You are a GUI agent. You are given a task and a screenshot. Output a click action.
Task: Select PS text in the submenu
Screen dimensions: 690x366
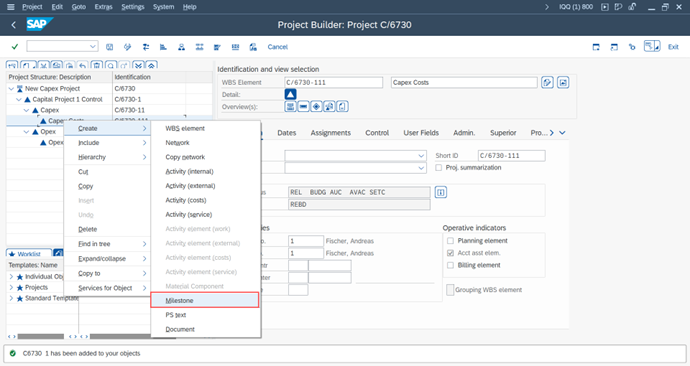click(205, 315)
